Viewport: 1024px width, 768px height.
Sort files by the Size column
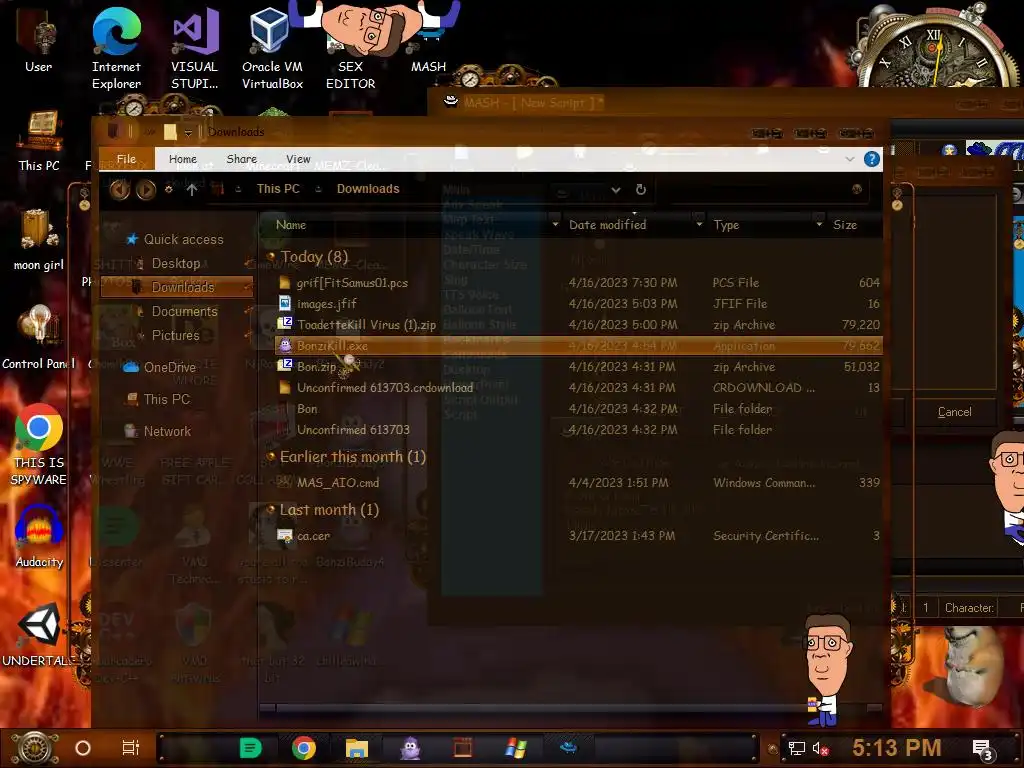[x=845, y=225]
